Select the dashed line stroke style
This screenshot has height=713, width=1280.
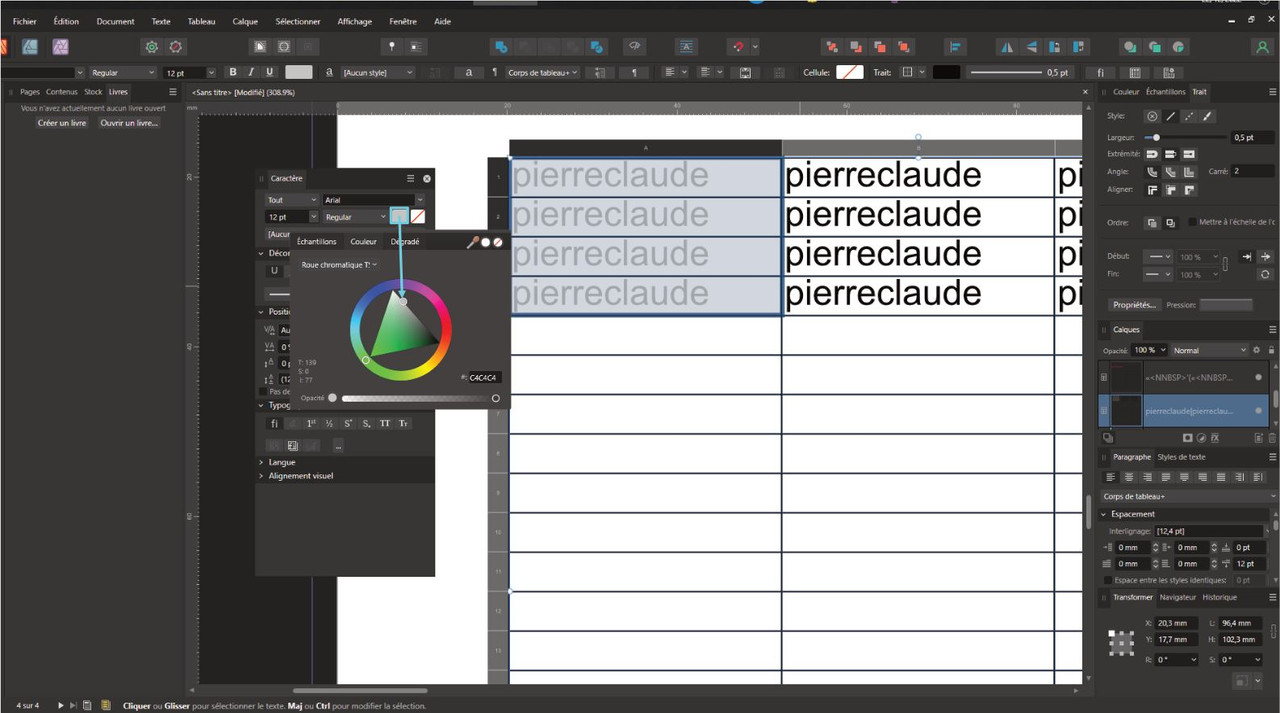(x=1188, y=116)
